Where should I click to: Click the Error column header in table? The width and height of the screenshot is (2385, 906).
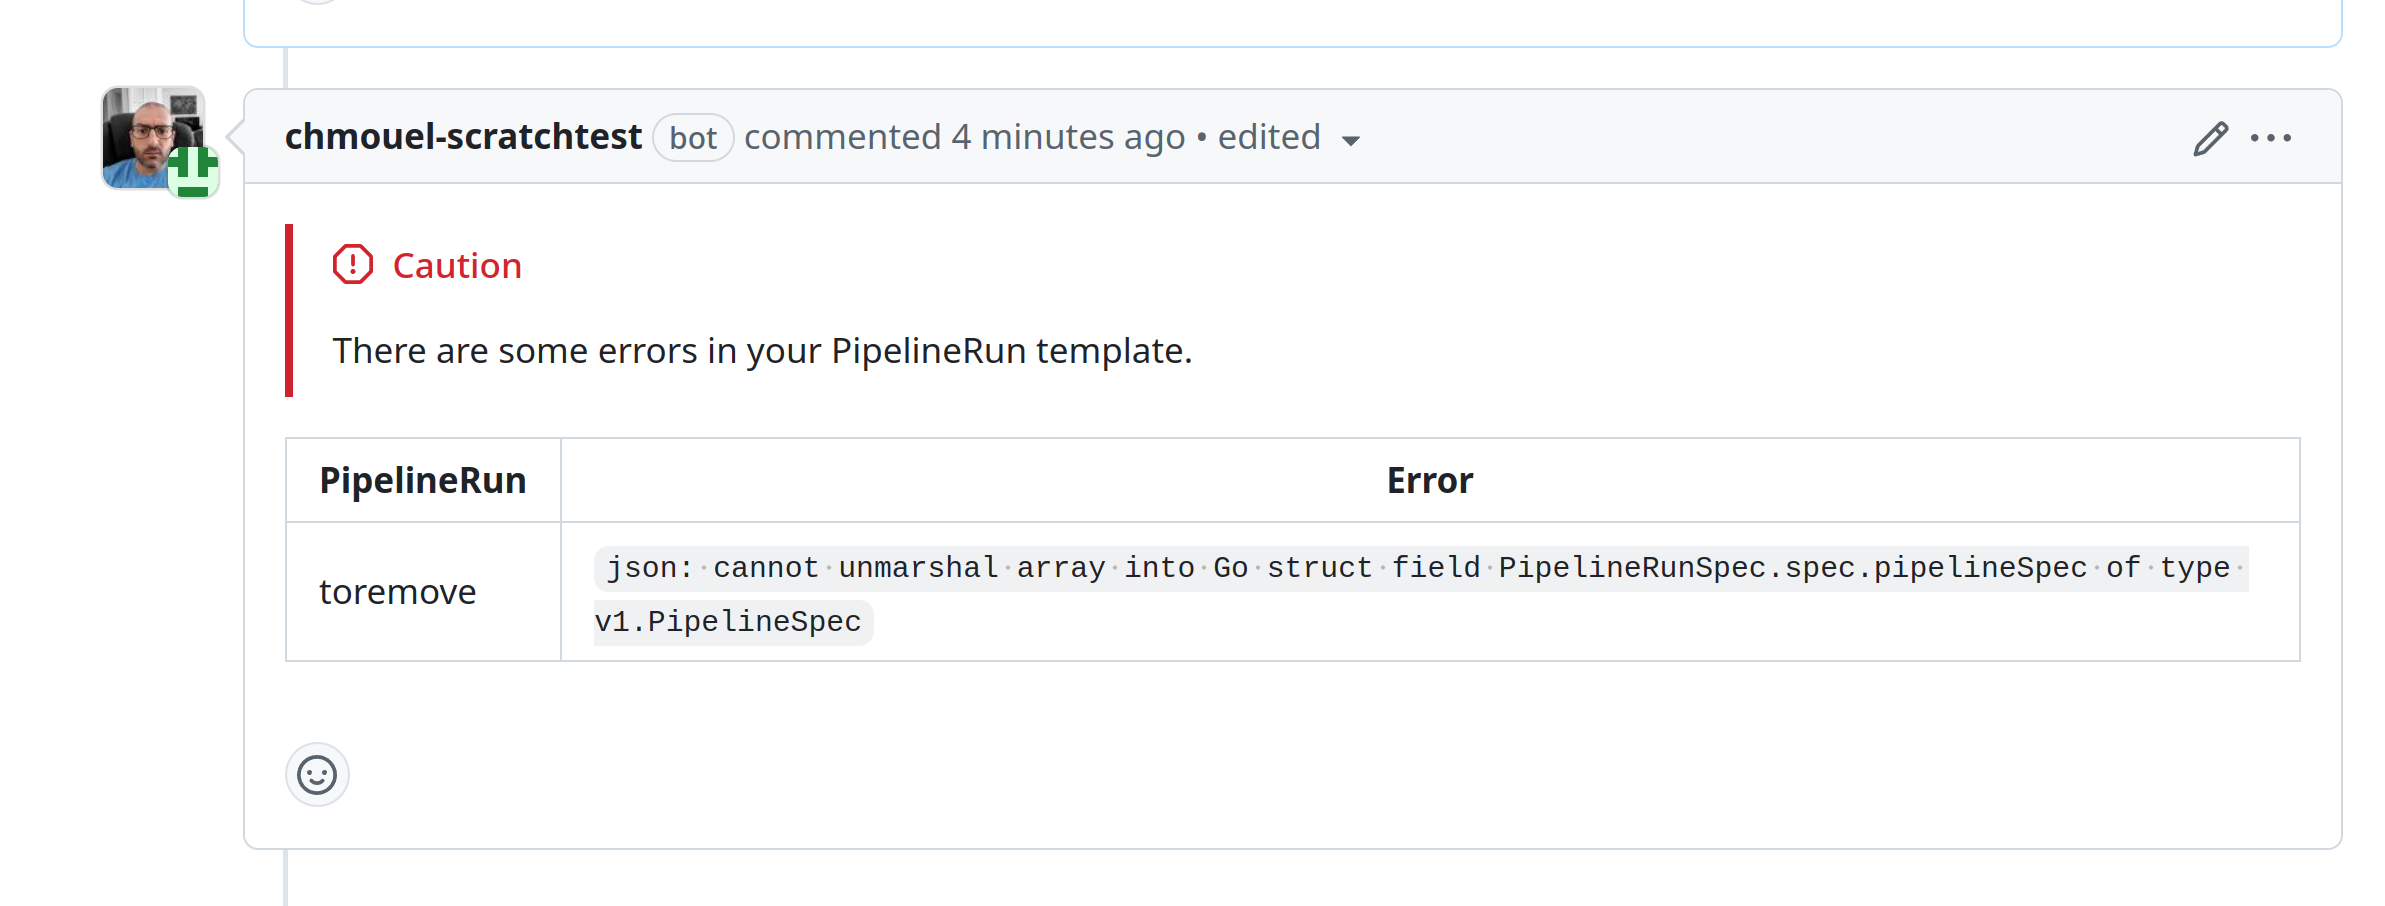pos(1429,480)
